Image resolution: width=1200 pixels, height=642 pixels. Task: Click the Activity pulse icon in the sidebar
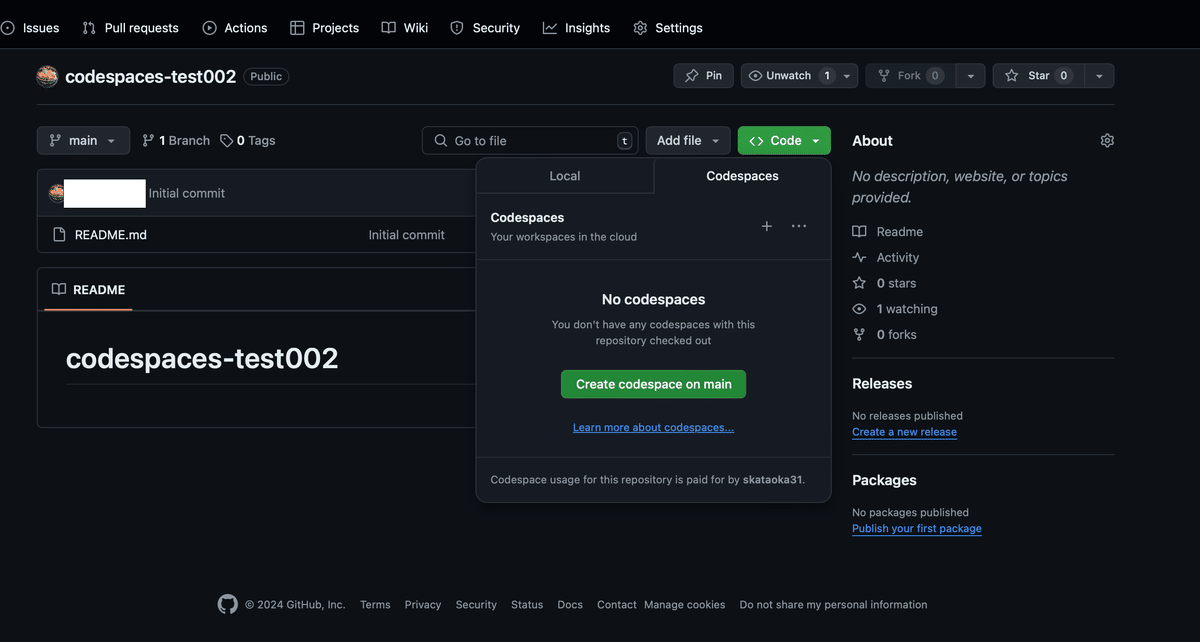pyautogui.click(x=859, y=257)
